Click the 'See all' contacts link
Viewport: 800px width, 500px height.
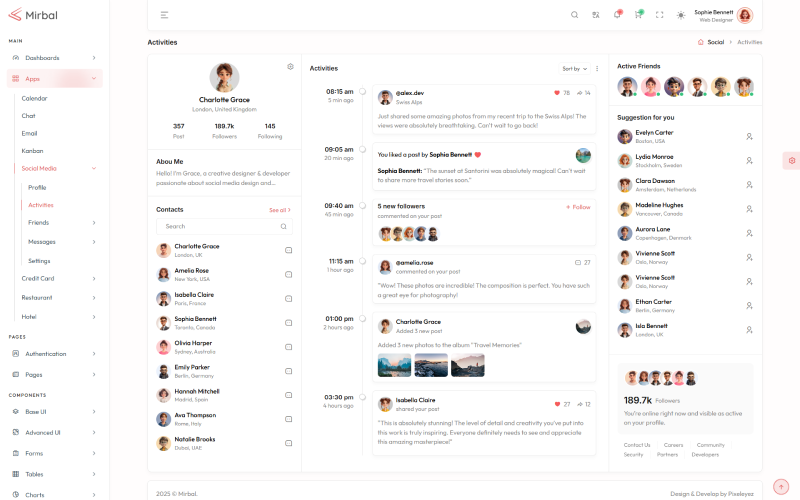(x=279, y=210)
